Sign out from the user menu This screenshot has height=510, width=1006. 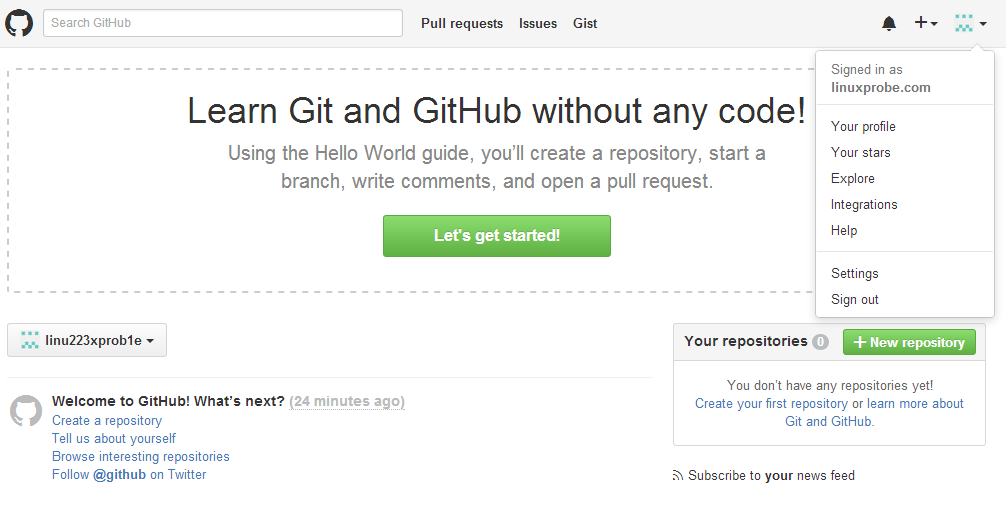854,300
